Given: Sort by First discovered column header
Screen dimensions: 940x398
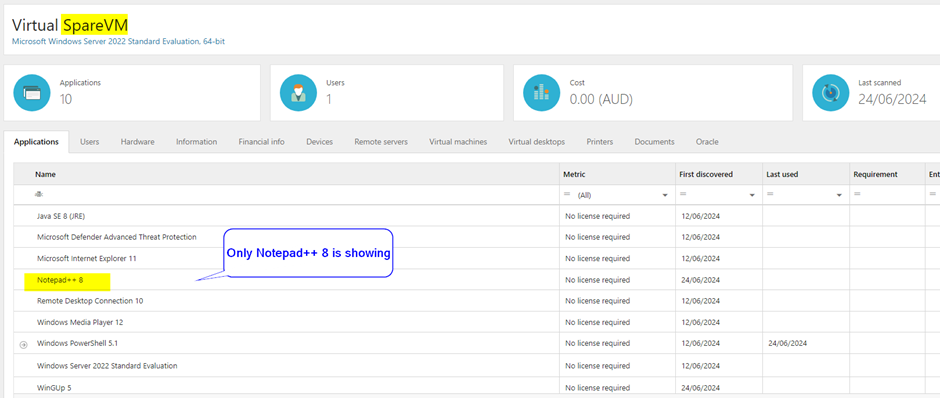Looking at the screenshot, I should coord(706,174).
